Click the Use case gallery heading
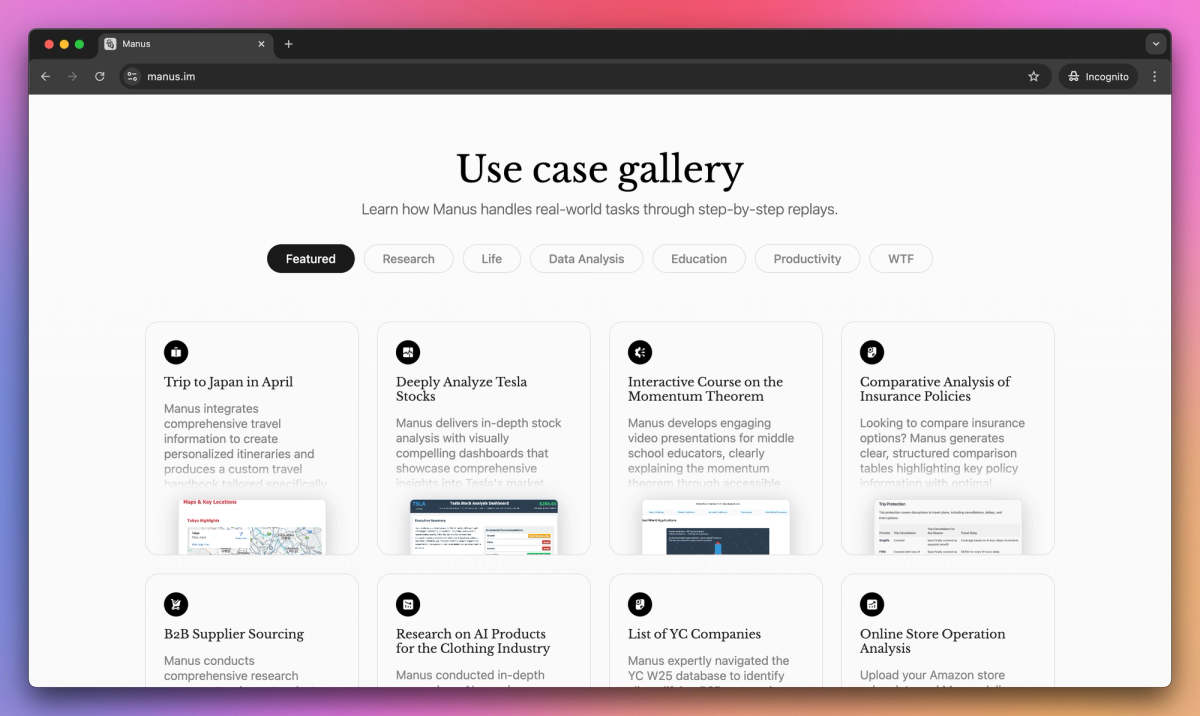Image resolution: width=1200 pixels, height=716 pixels. pyautogui.click(x=600, y=169)
